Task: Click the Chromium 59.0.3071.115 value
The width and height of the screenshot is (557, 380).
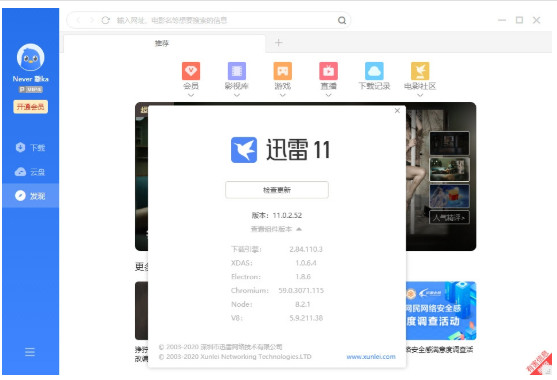Action: click(x=301, y=290)
